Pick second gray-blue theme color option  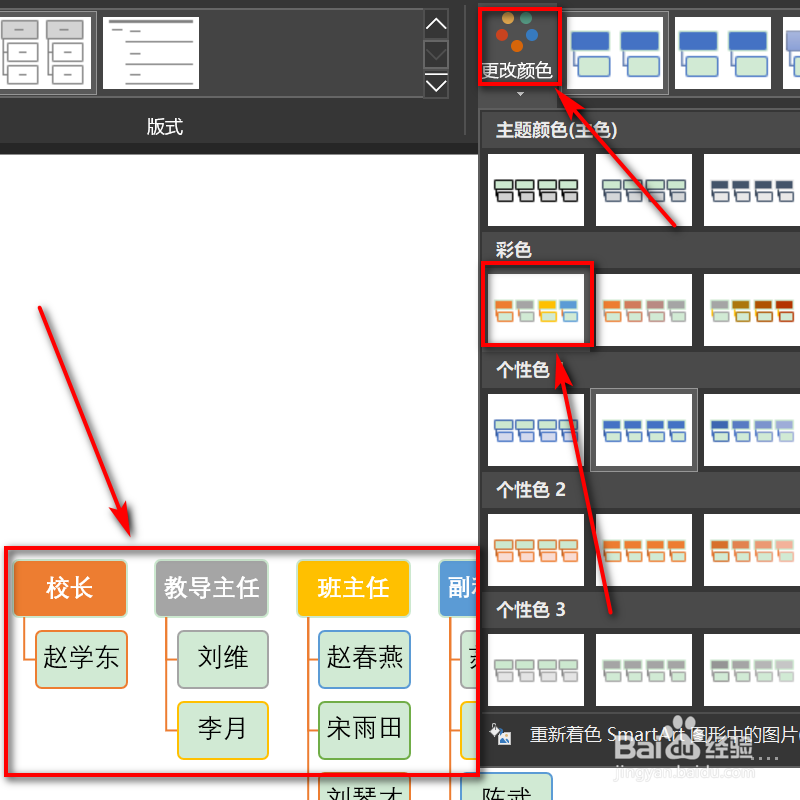pyautogui.click(x=644, y=190)
